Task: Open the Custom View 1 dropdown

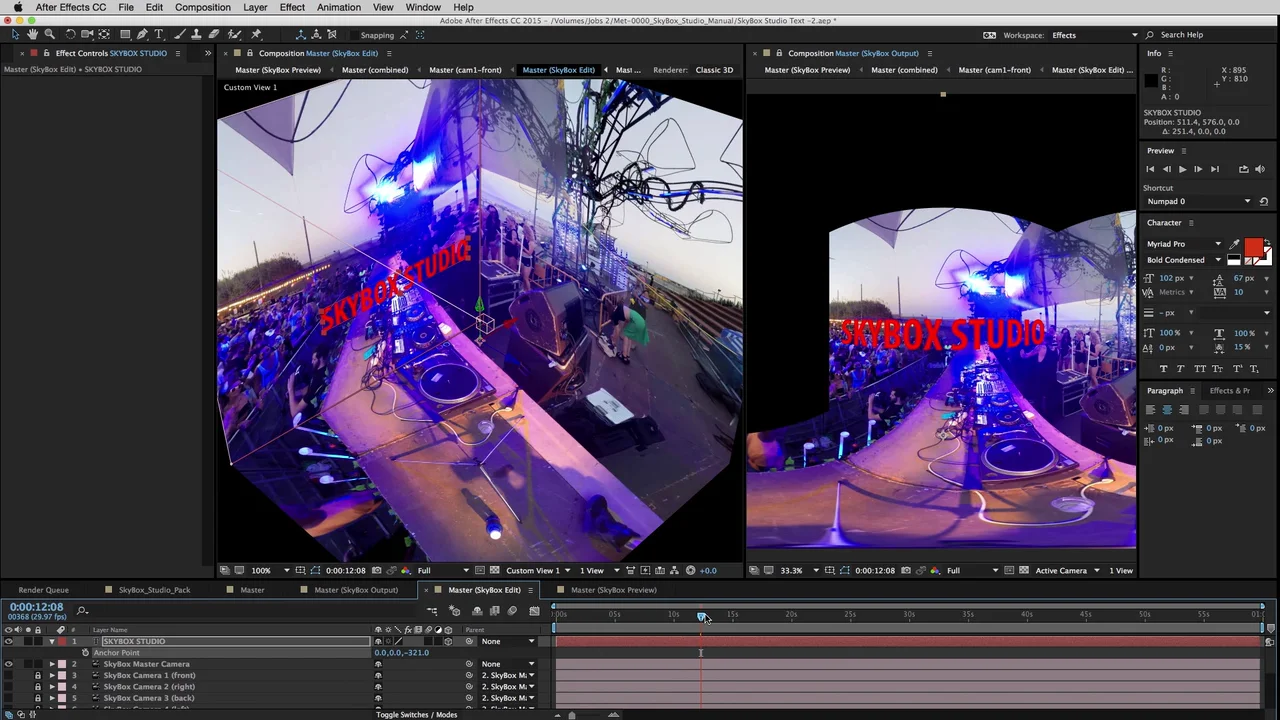Action: (x=569, y=571)
